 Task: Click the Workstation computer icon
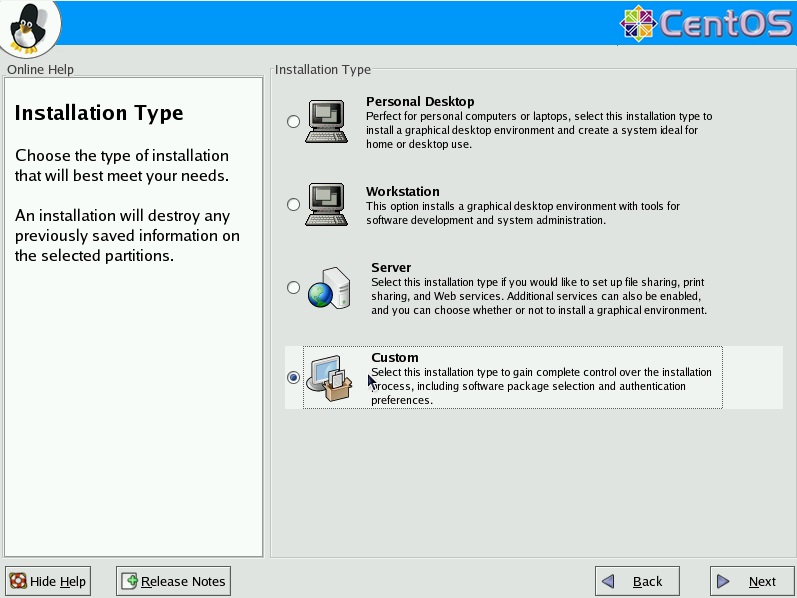(x=327, y=204)
